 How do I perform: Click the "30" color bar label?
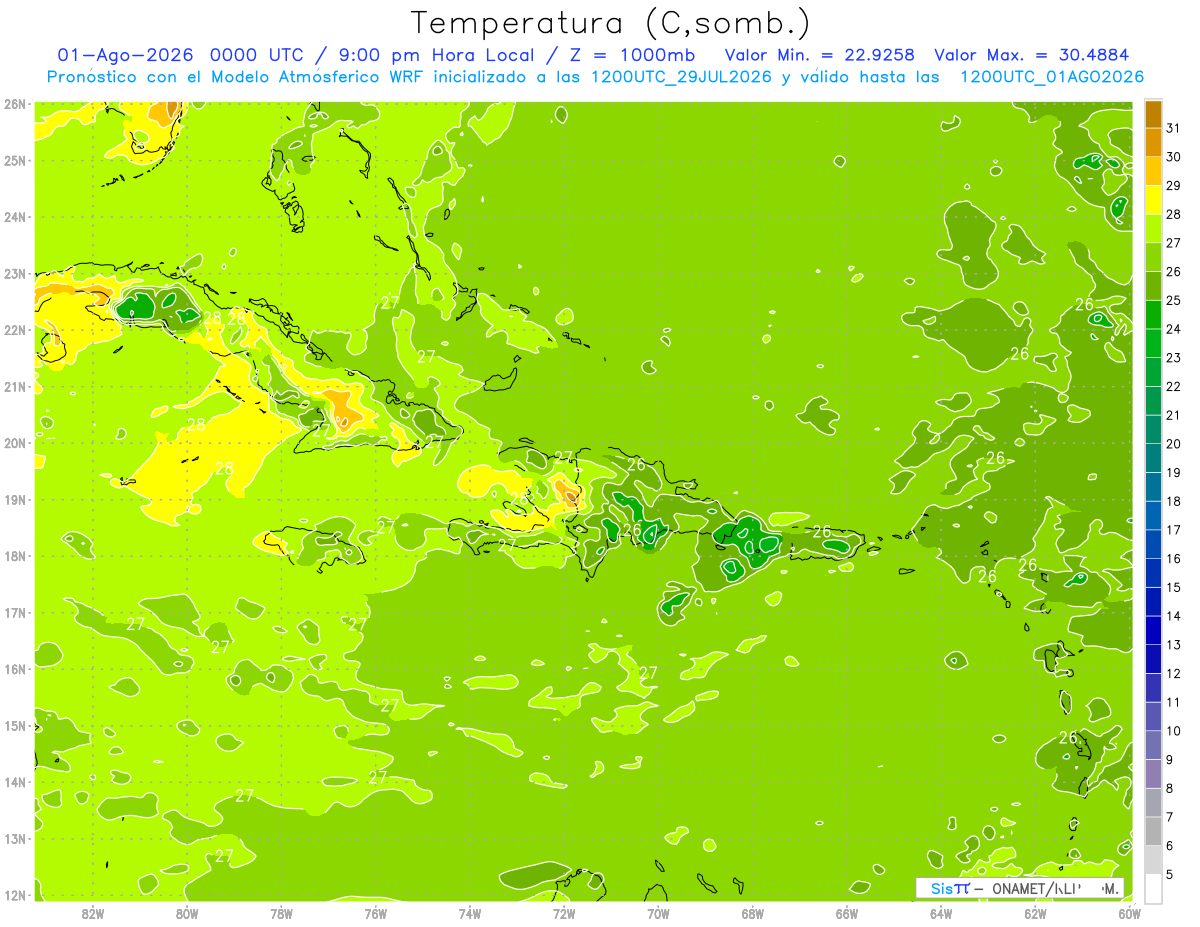(x=1173, y=157)
